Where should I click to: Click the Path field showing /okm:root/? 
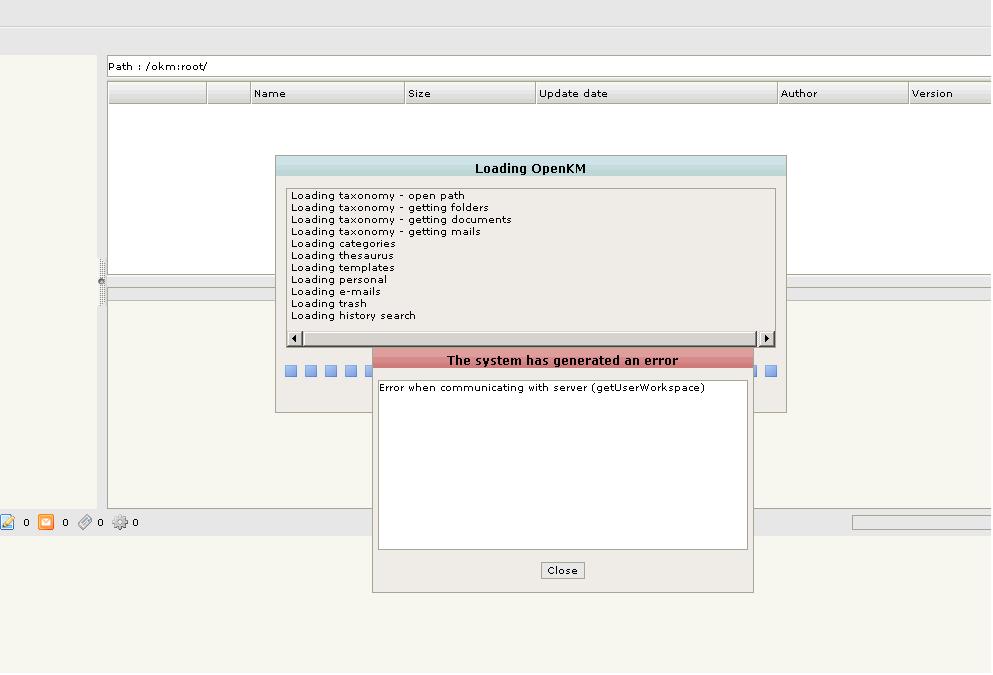(548, 67)
